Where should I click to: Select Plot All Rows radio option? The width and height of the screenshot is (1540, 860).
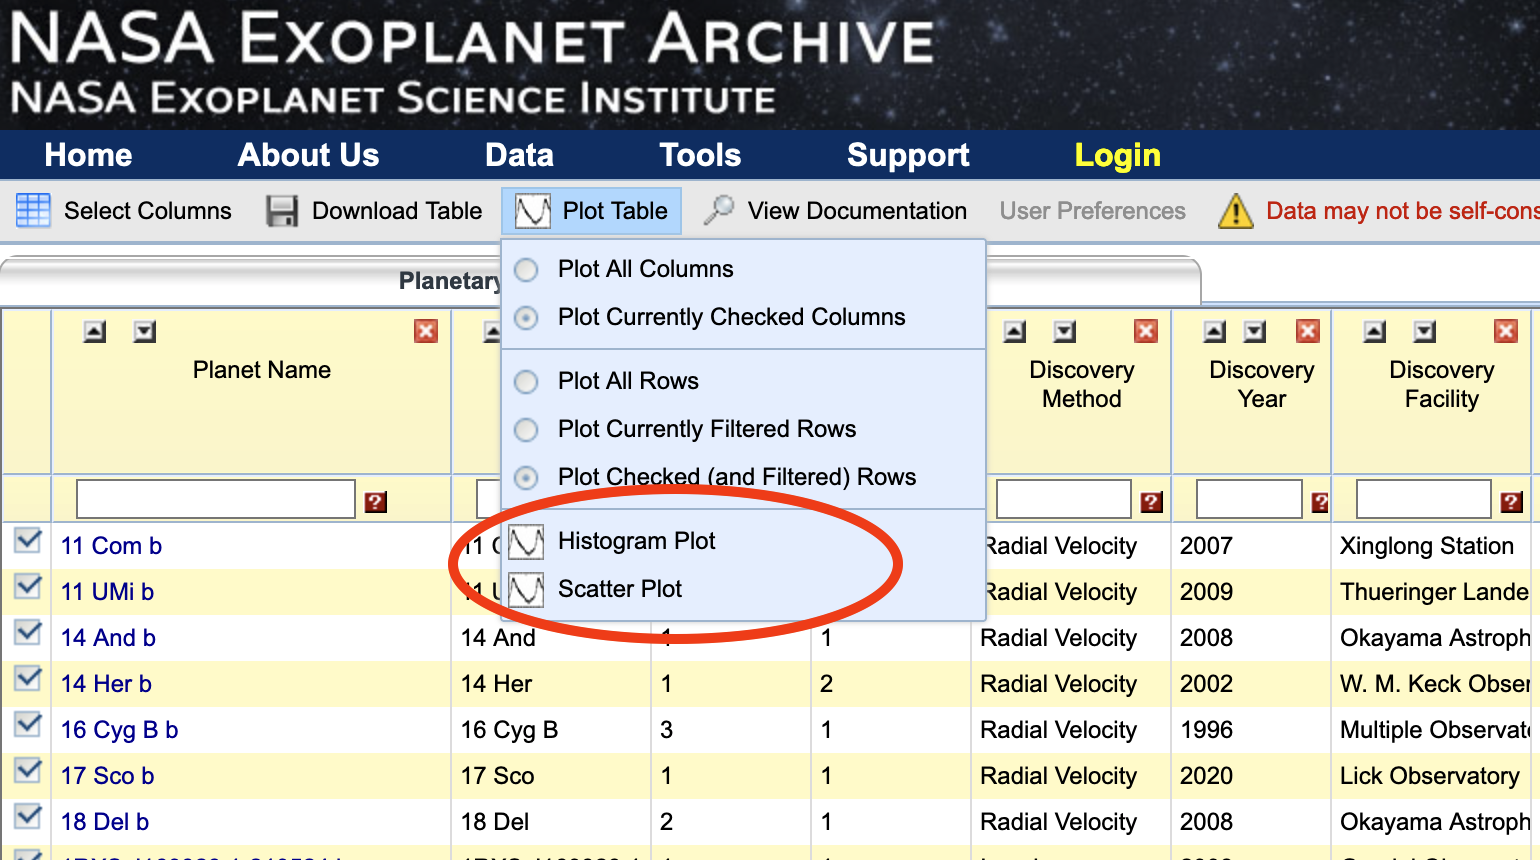526,382
